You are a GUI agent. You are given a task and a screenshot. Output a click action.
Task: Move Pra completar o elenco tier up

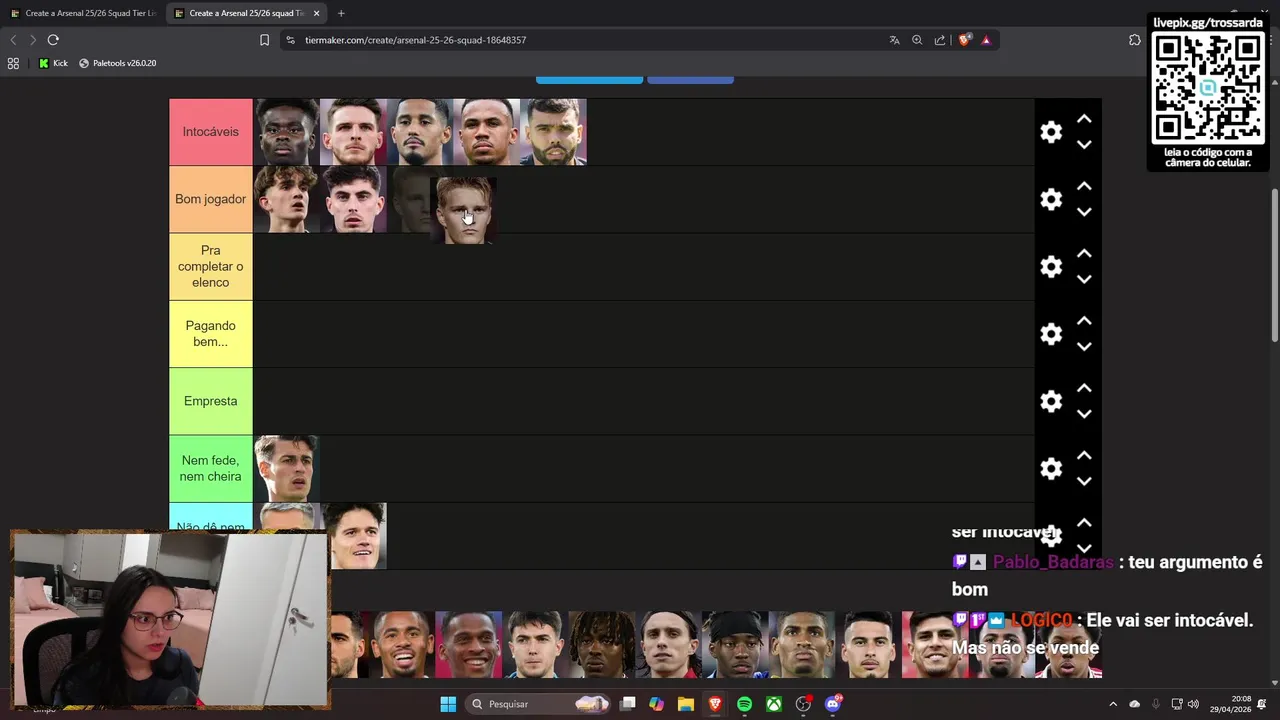tap(1084, 254)
